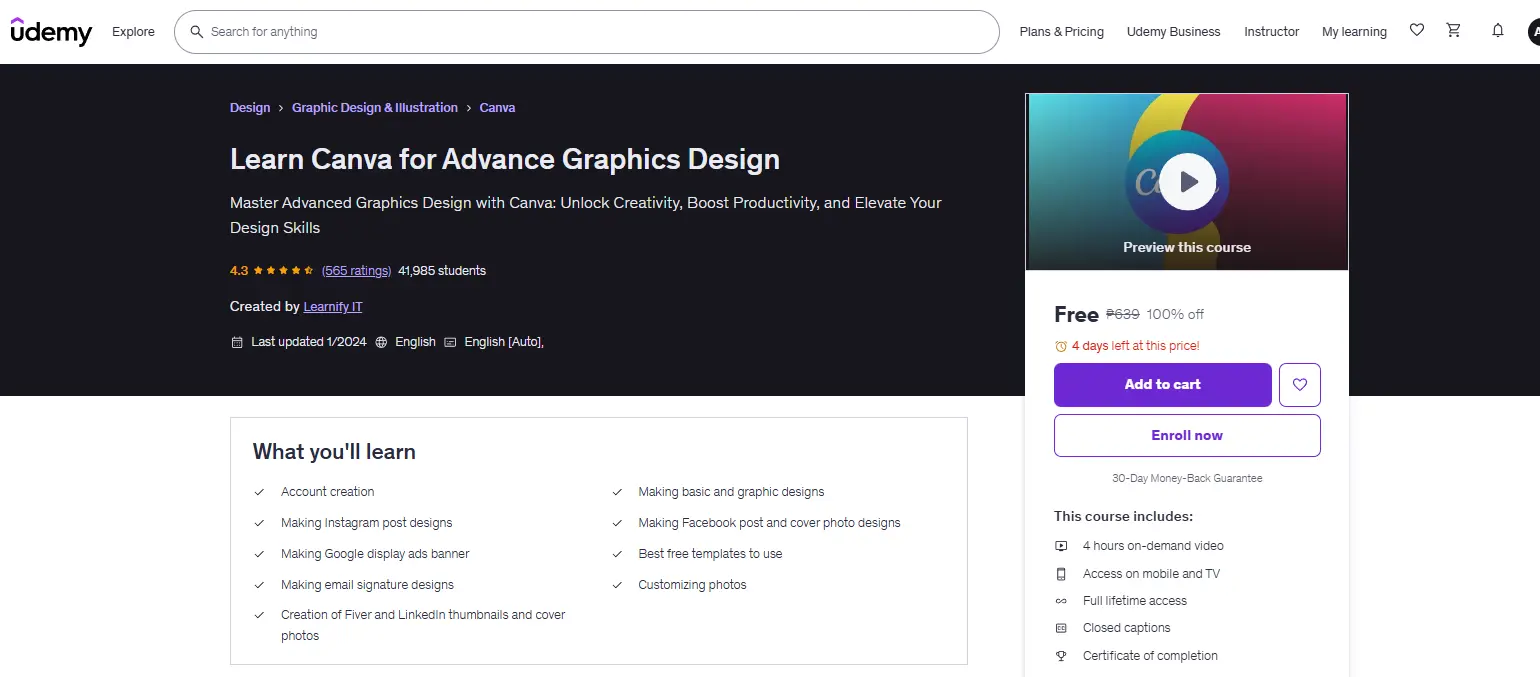The width and height of the screenshot is (1540, 677).
Task: Click 30-Day Money-Back Guarantee text
Action: pos(1187,479)
